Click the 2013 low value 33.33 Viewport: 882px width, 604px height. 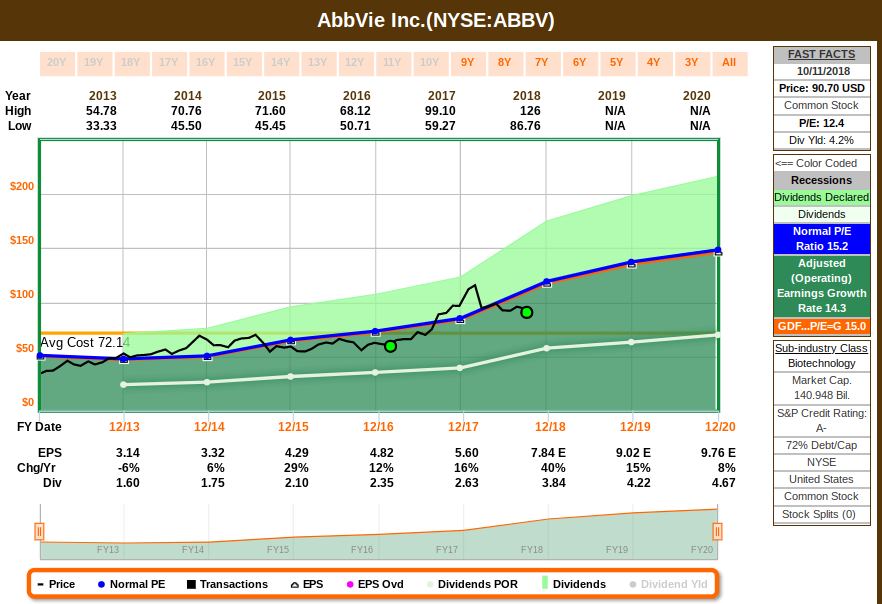[101, 126]
